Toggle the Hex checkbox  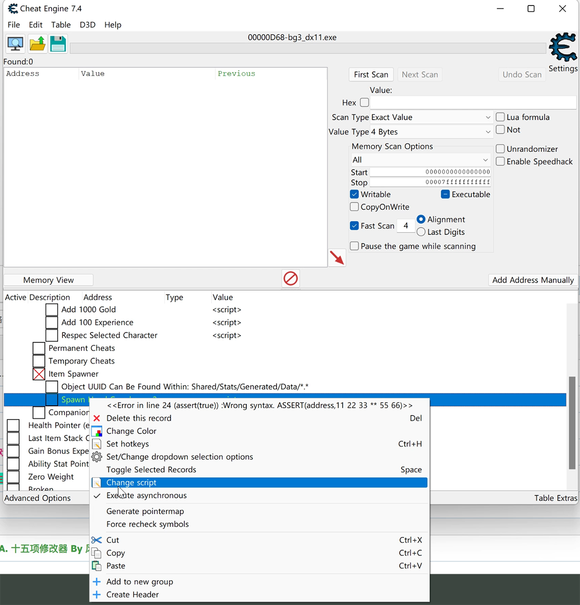point(364,103)
